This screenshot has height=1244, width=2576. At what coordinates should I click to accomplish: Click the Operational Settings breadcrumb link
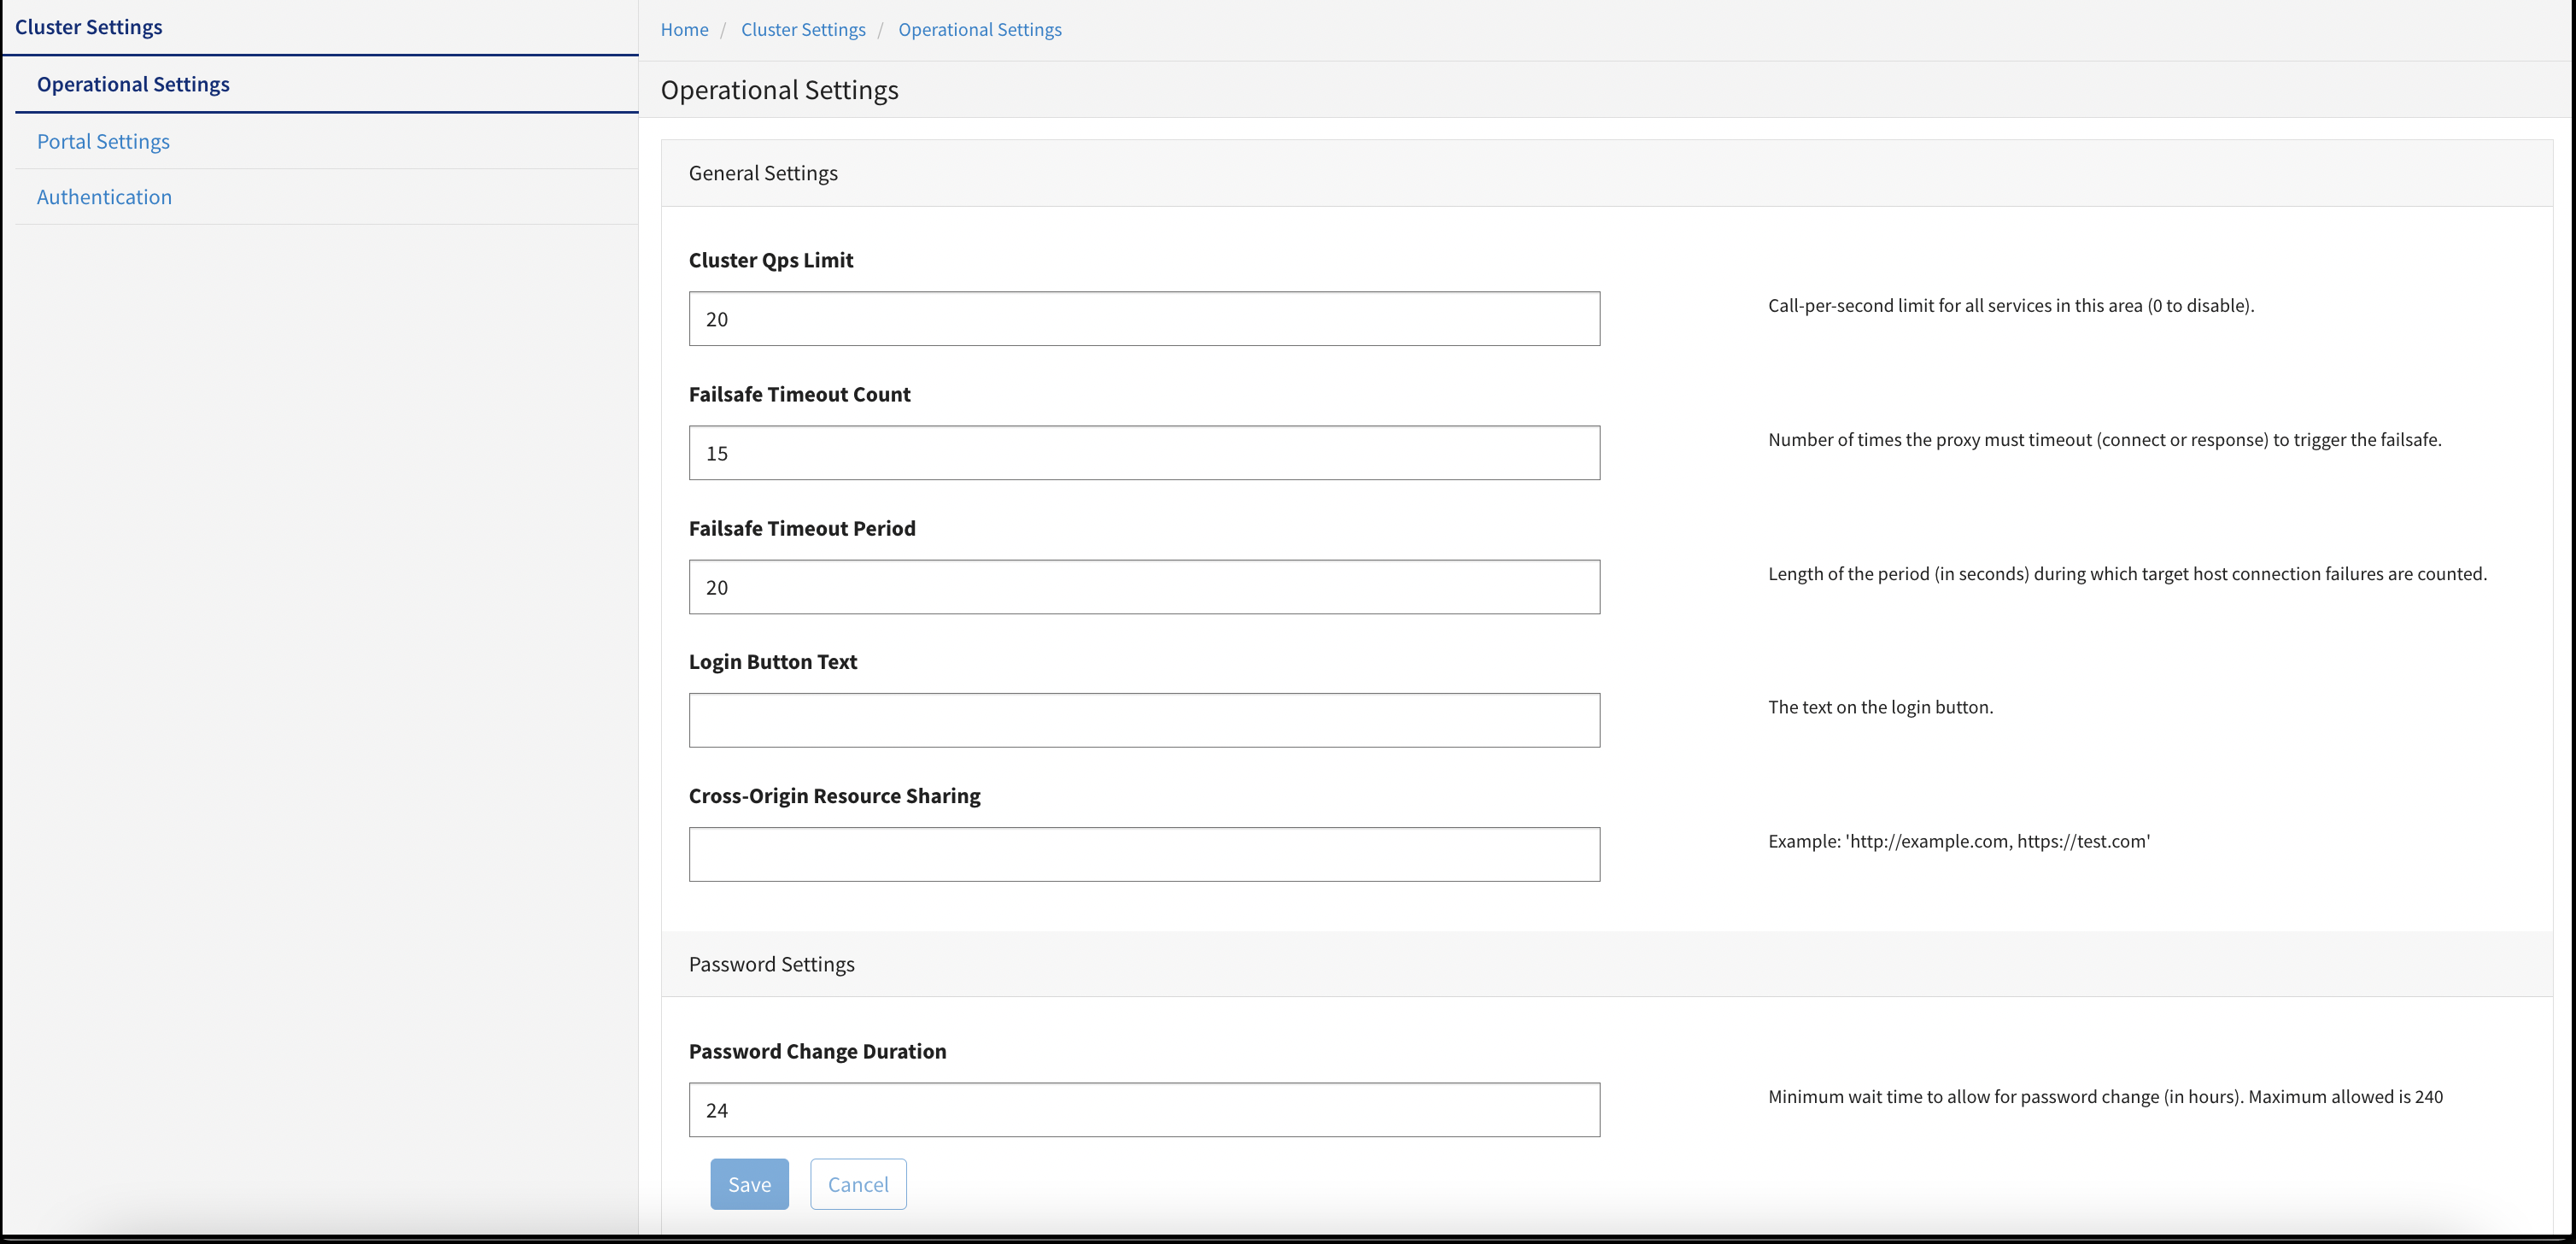pos(979,30)
